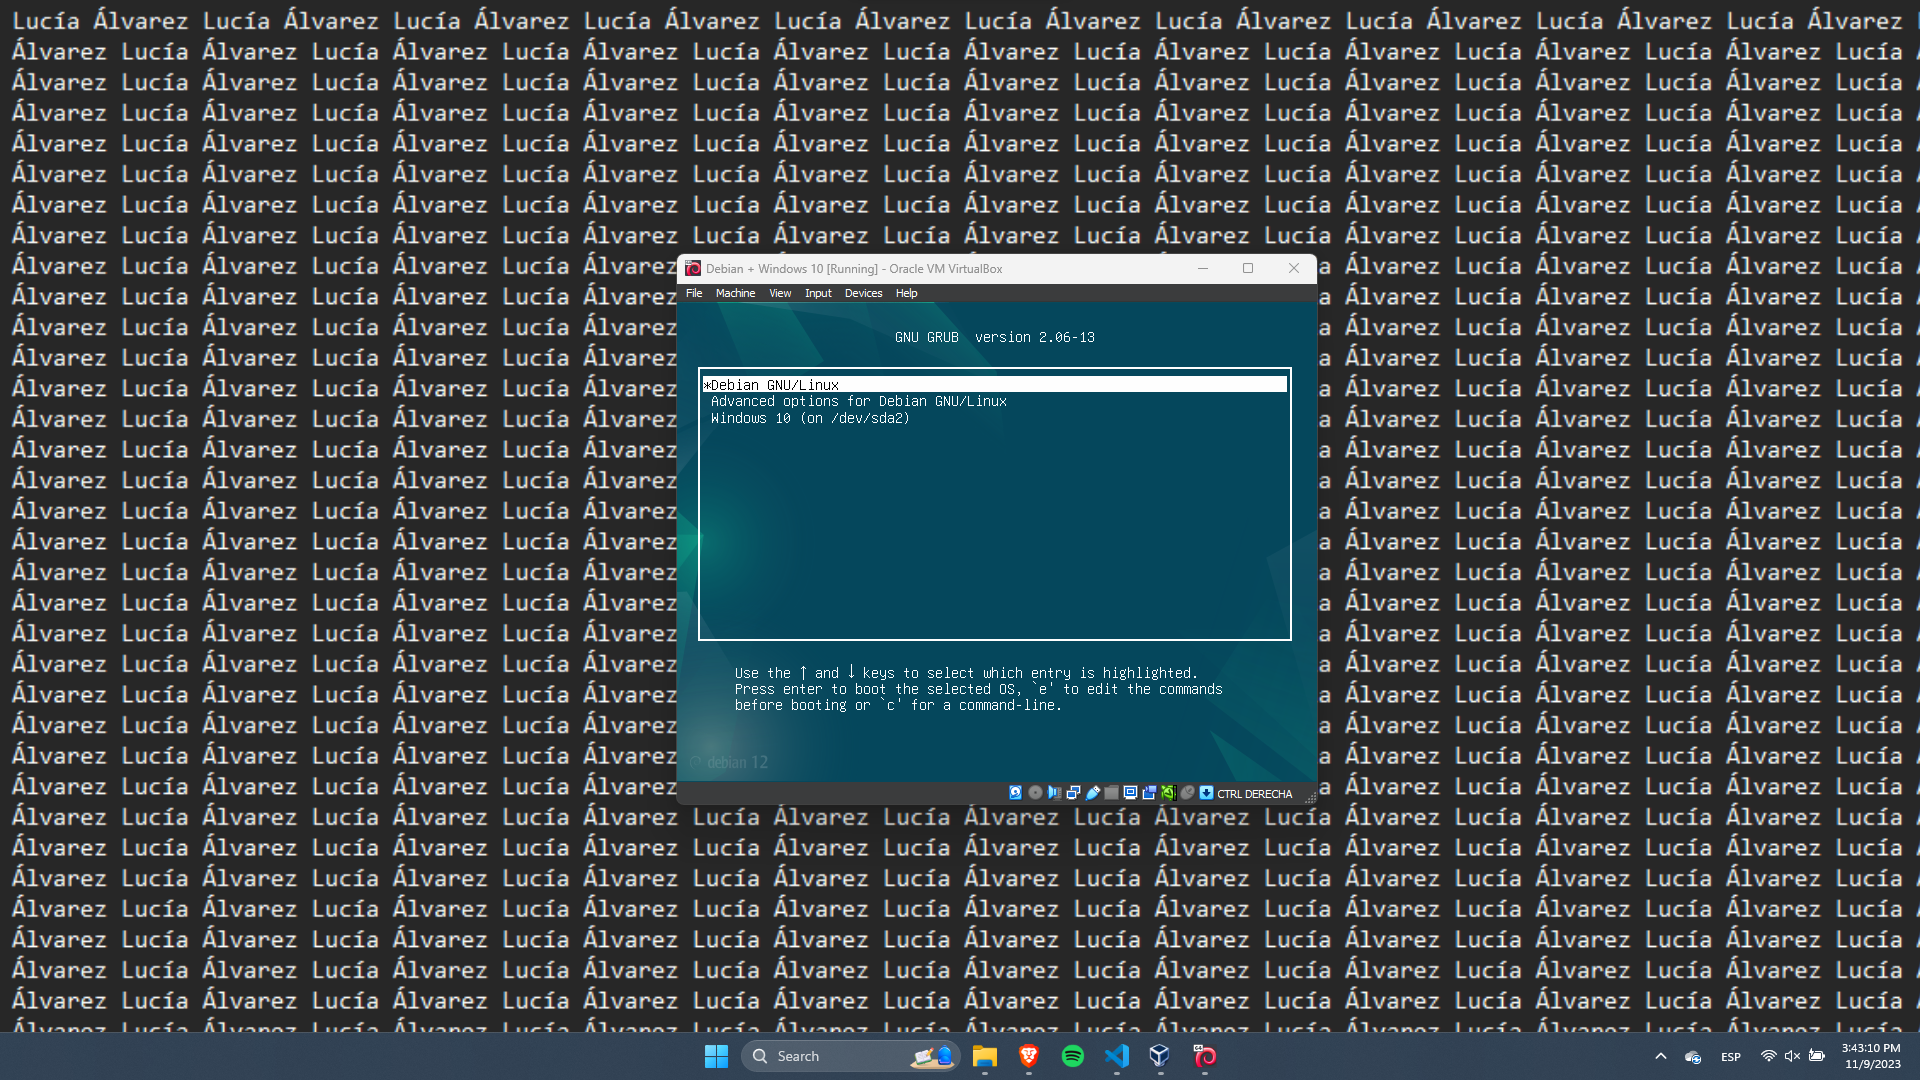1920x1080 pixels.
Task: Open the Machine menu
Action: [x=735, y=293]
